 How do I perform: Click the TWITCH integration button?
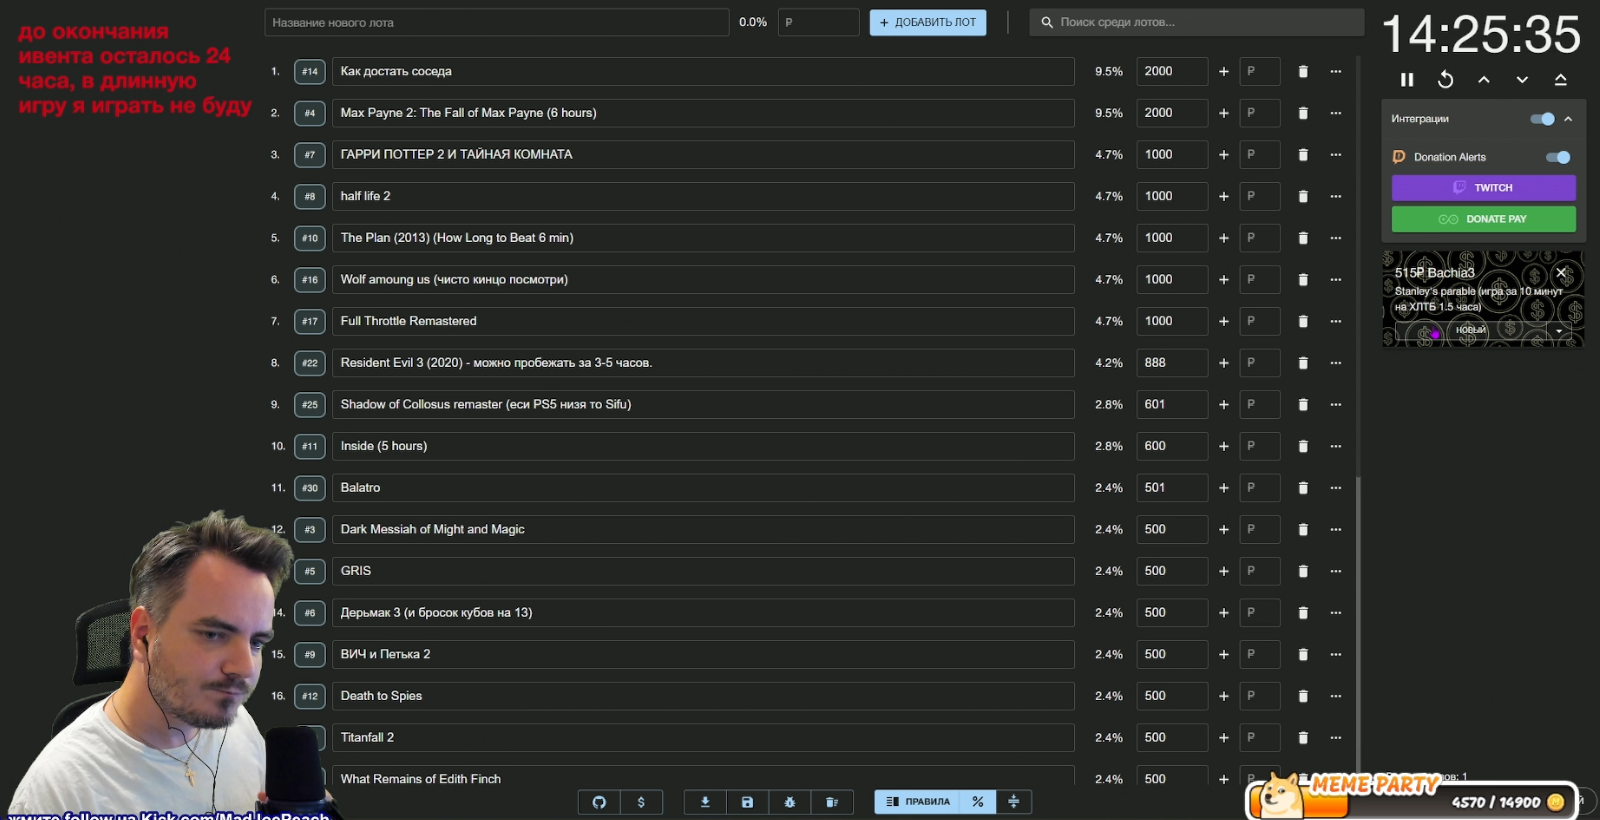1484,188
